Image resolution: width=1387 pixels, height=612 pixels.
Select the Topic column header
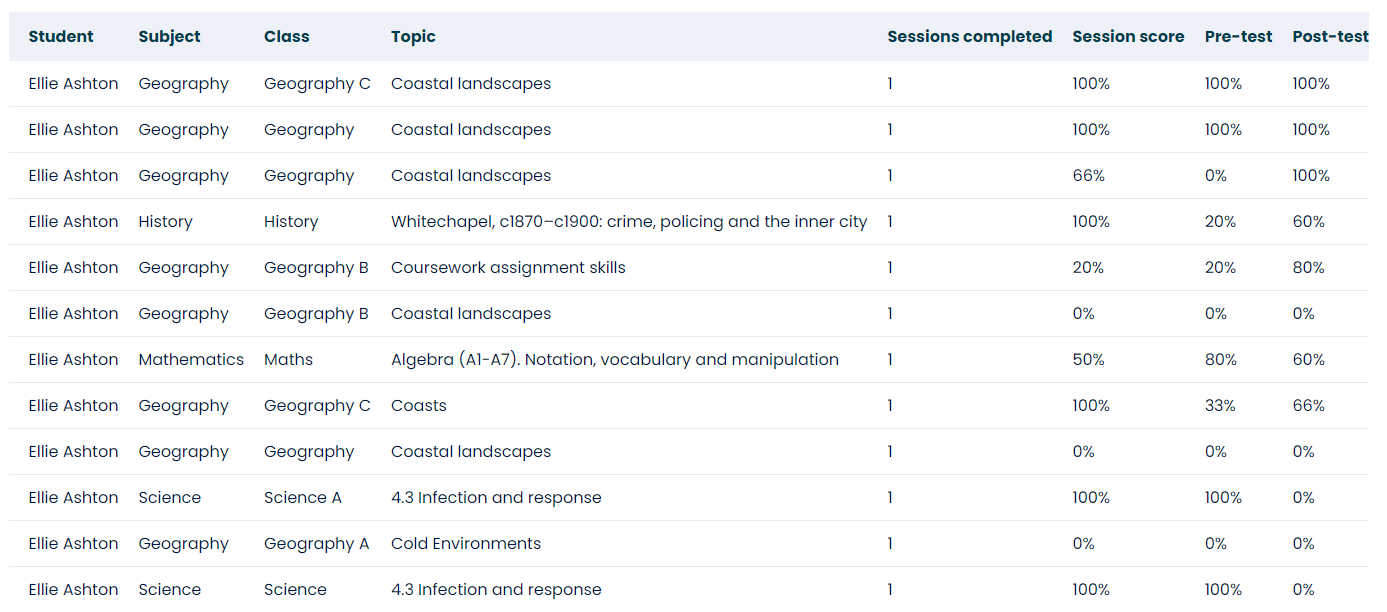click(x=413, y=37)
